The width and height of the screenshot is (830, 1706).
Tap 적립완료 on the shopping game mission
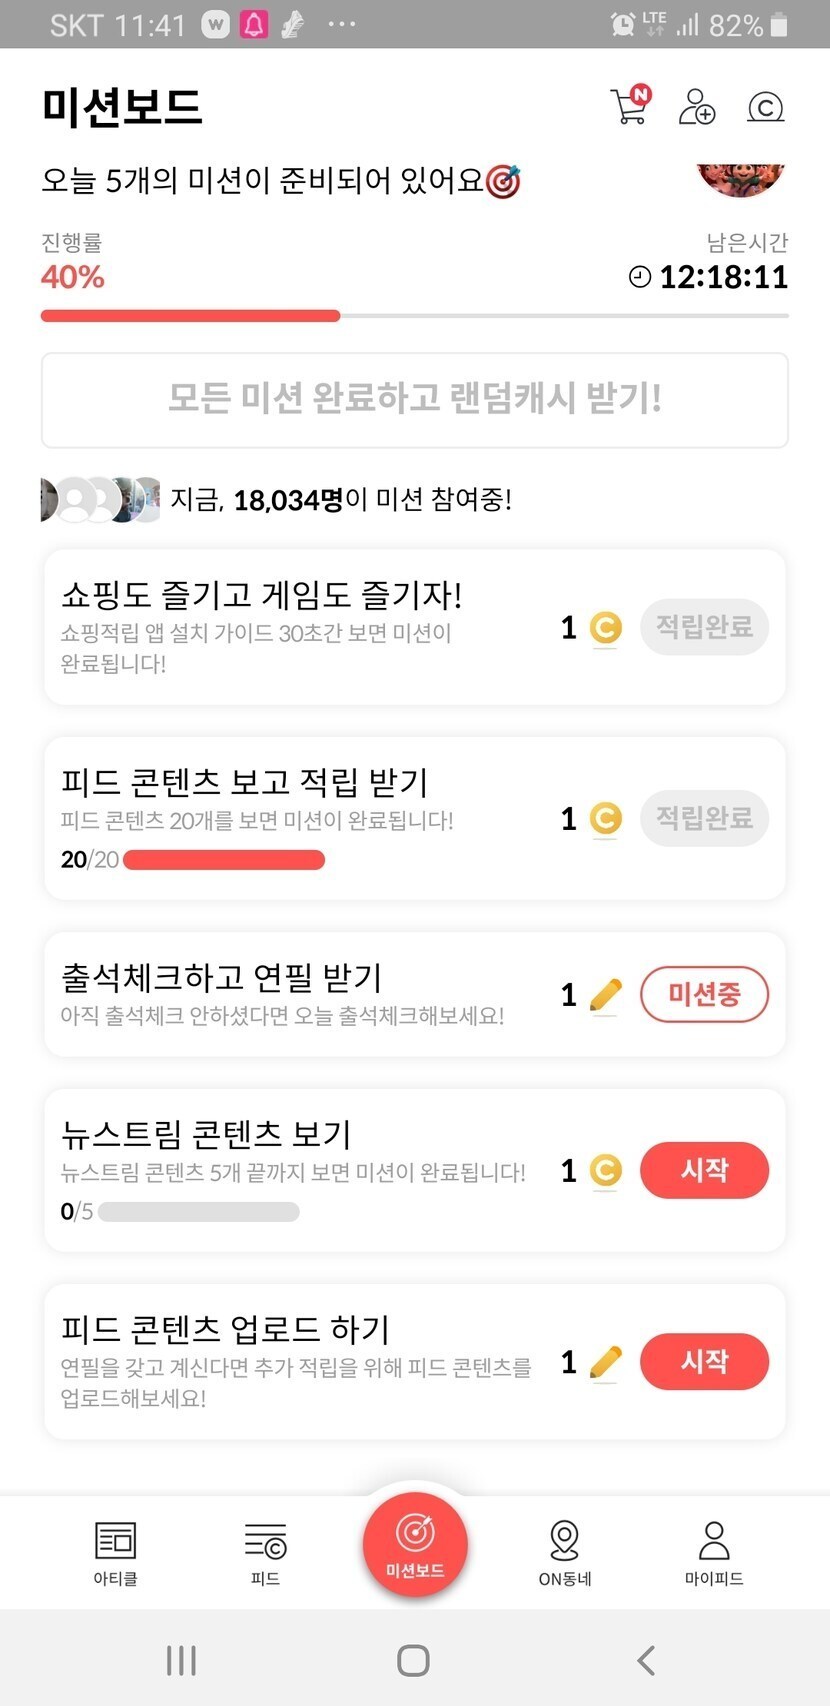(x=704, y=627)
